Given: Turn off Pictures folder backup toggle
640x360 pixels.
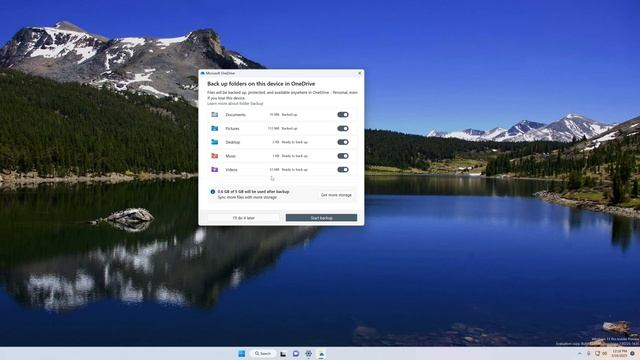Looking at the screenshot, I should (x=343, y=129).
